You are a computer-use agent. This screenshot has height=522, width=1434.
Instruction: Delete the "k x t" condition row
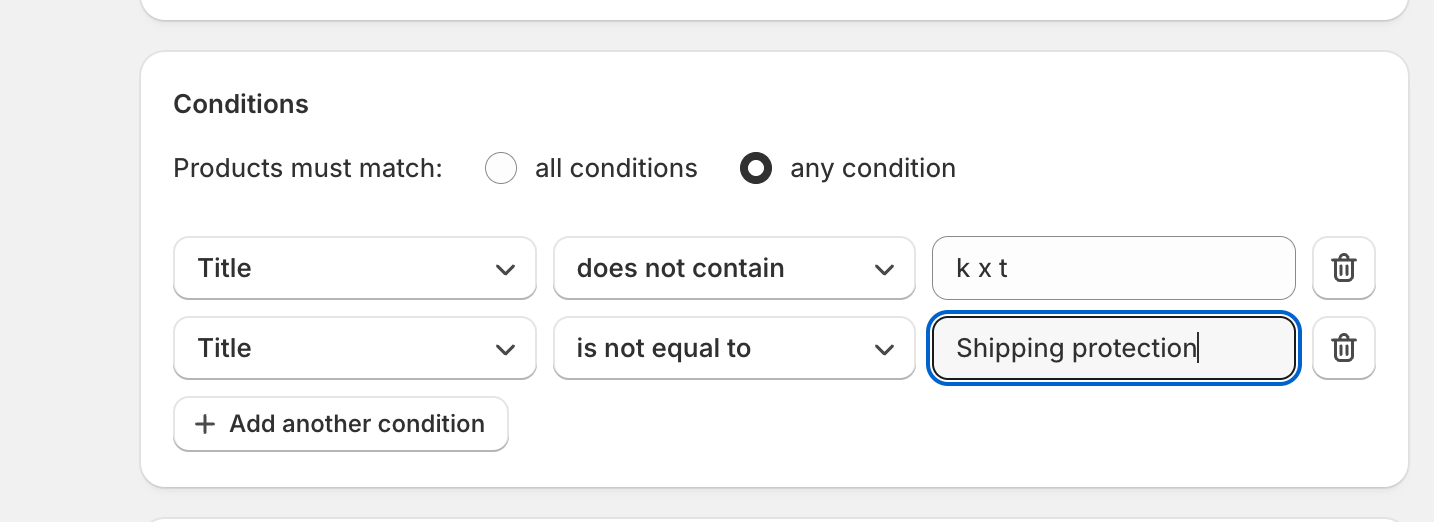point(1343,268)
